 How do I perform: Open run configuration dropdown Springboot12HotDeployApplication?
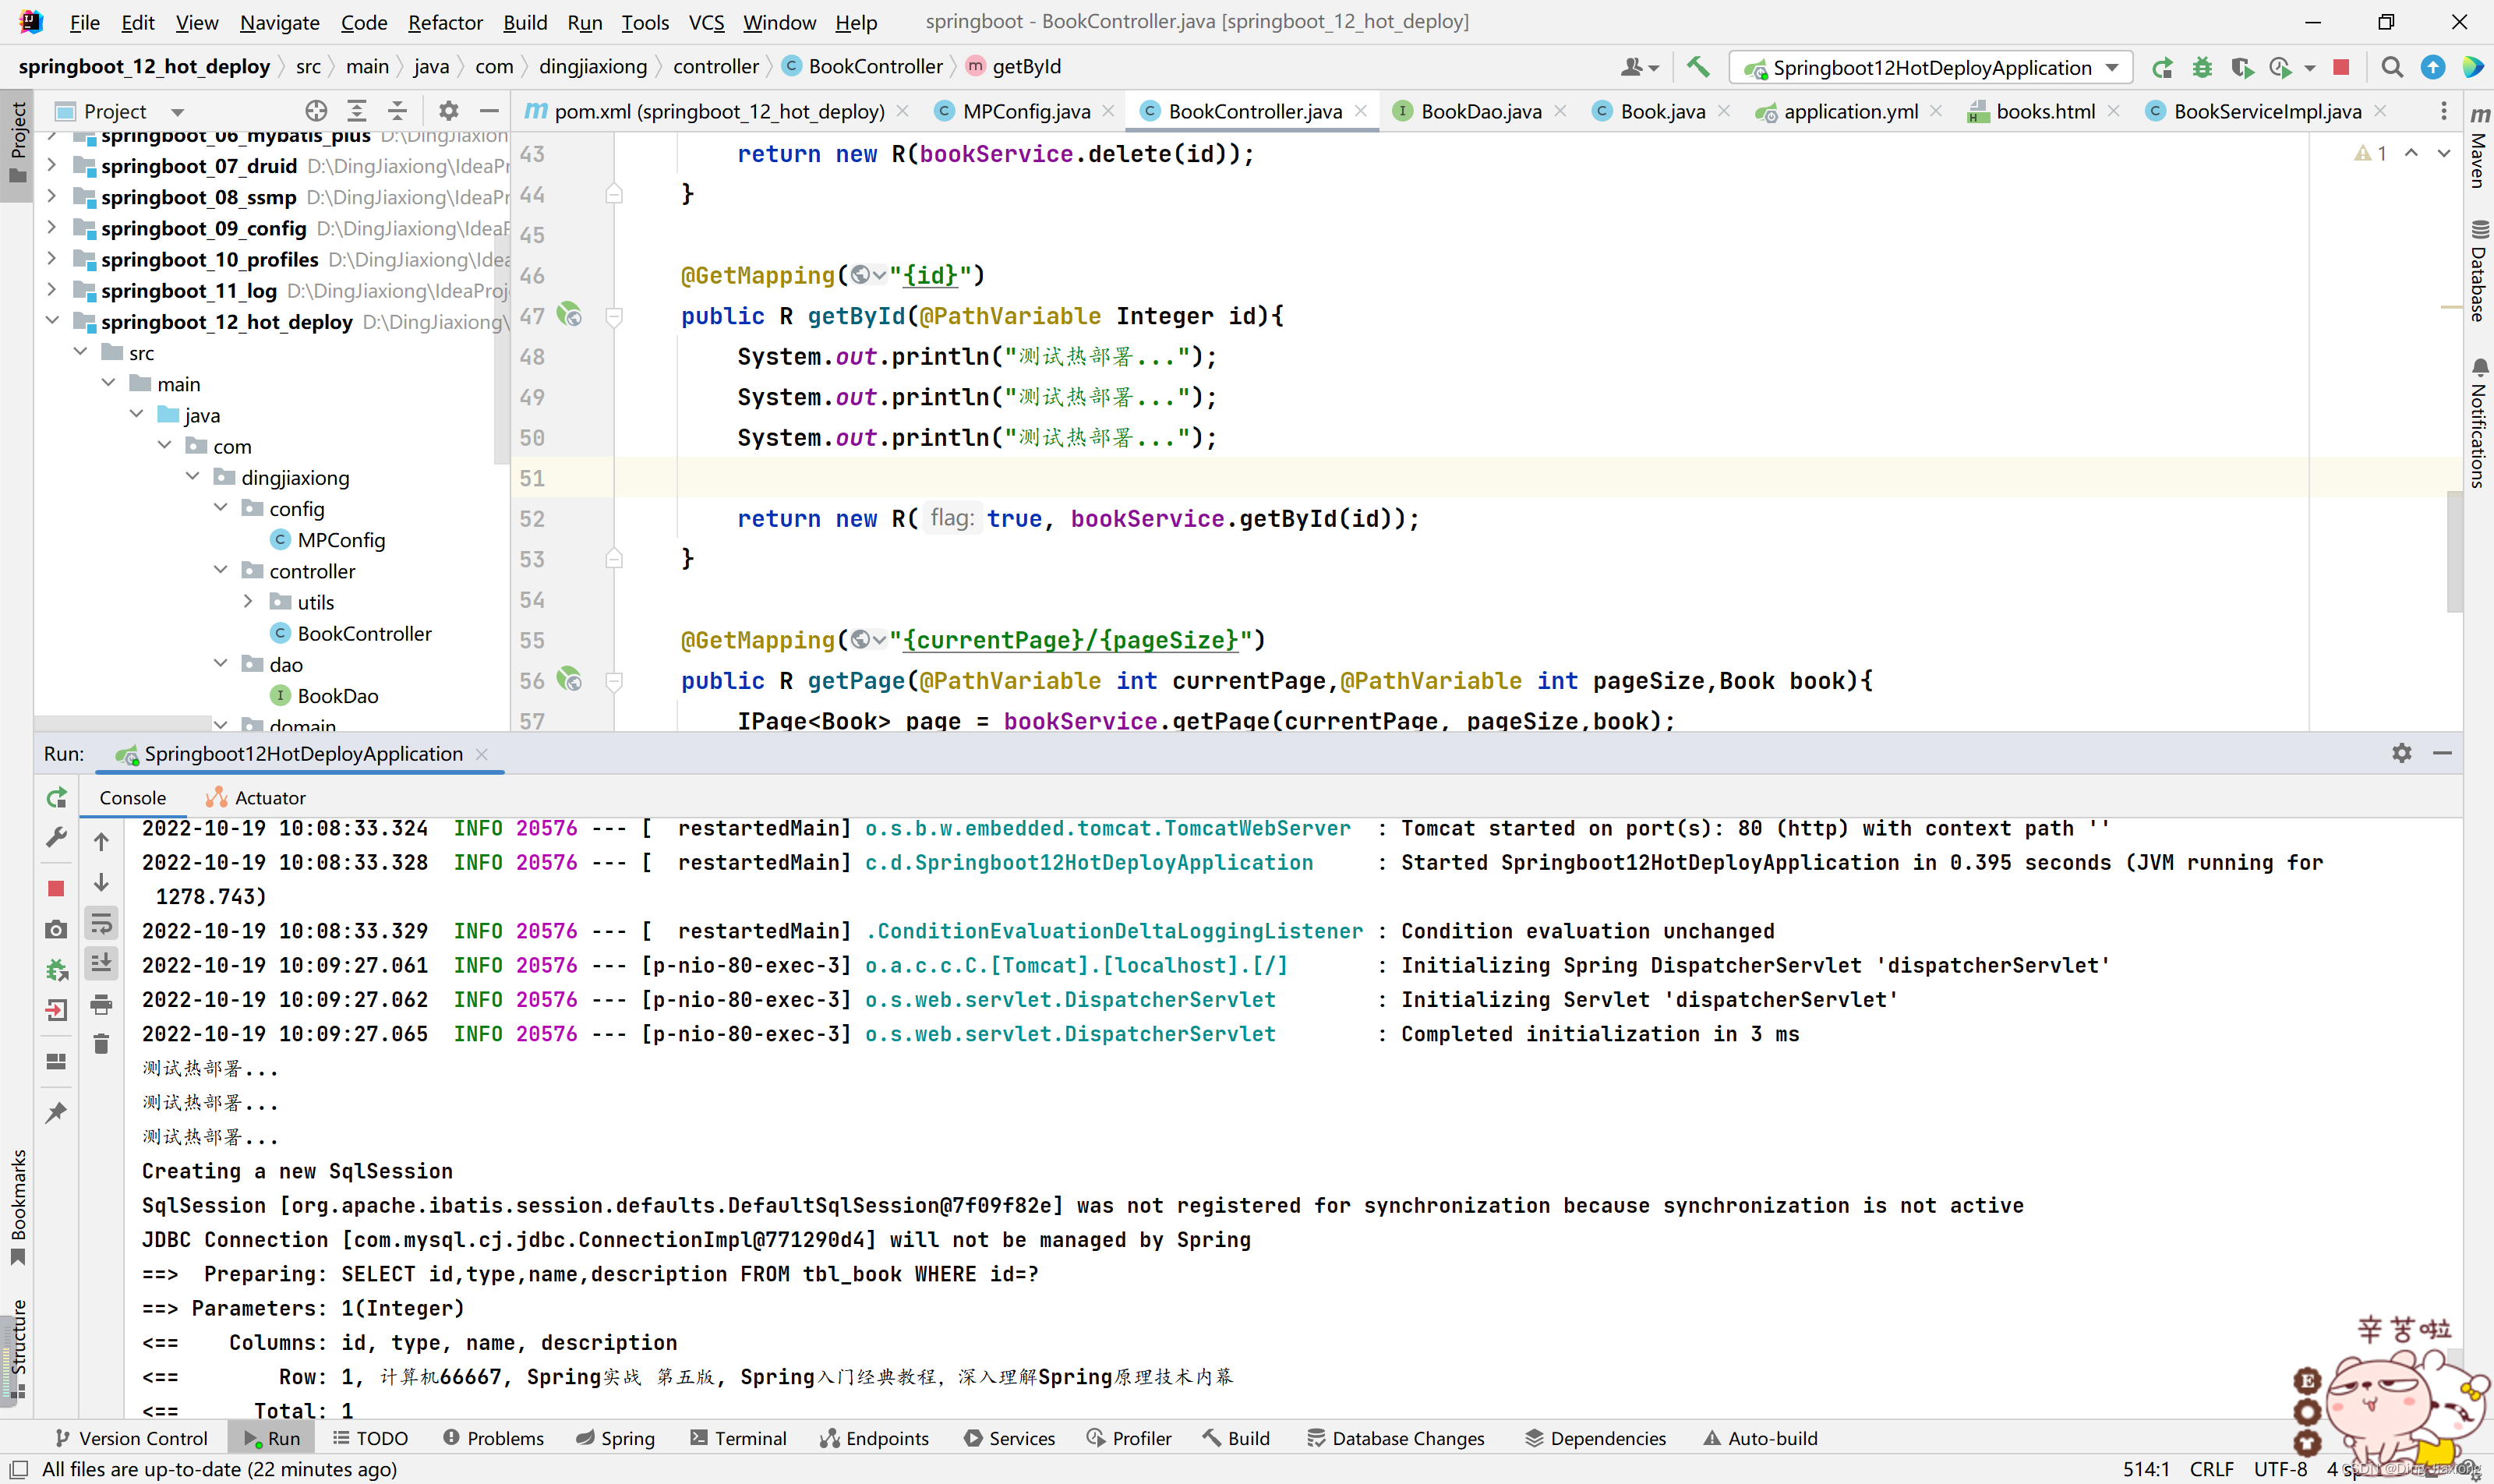(1930, 67)
